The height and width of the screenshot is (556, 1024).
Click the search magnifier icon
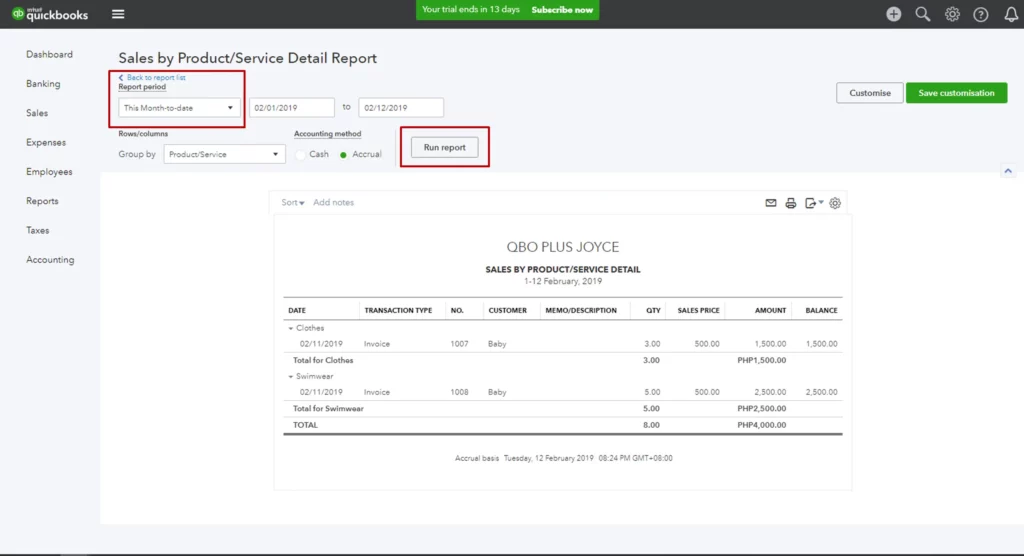(923, 14)
